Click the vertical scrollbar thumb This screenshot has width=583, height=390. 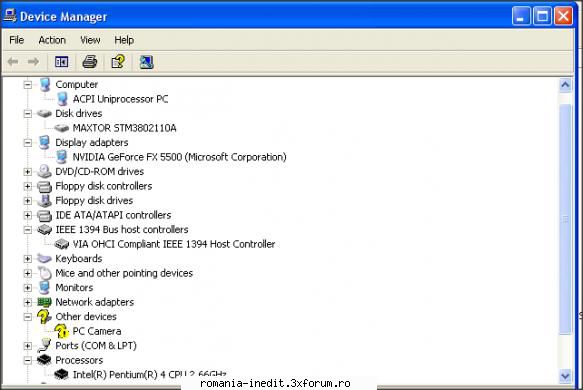565,219
